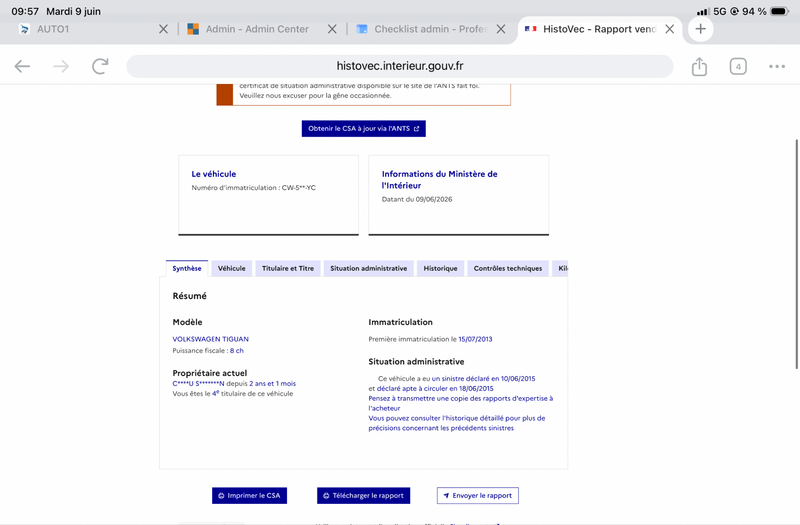Click 'déclaré apte à circuler en 18/06/2015'
This screenshot has height=525, width=800.
pyautogui.click(x=435, y=388)
